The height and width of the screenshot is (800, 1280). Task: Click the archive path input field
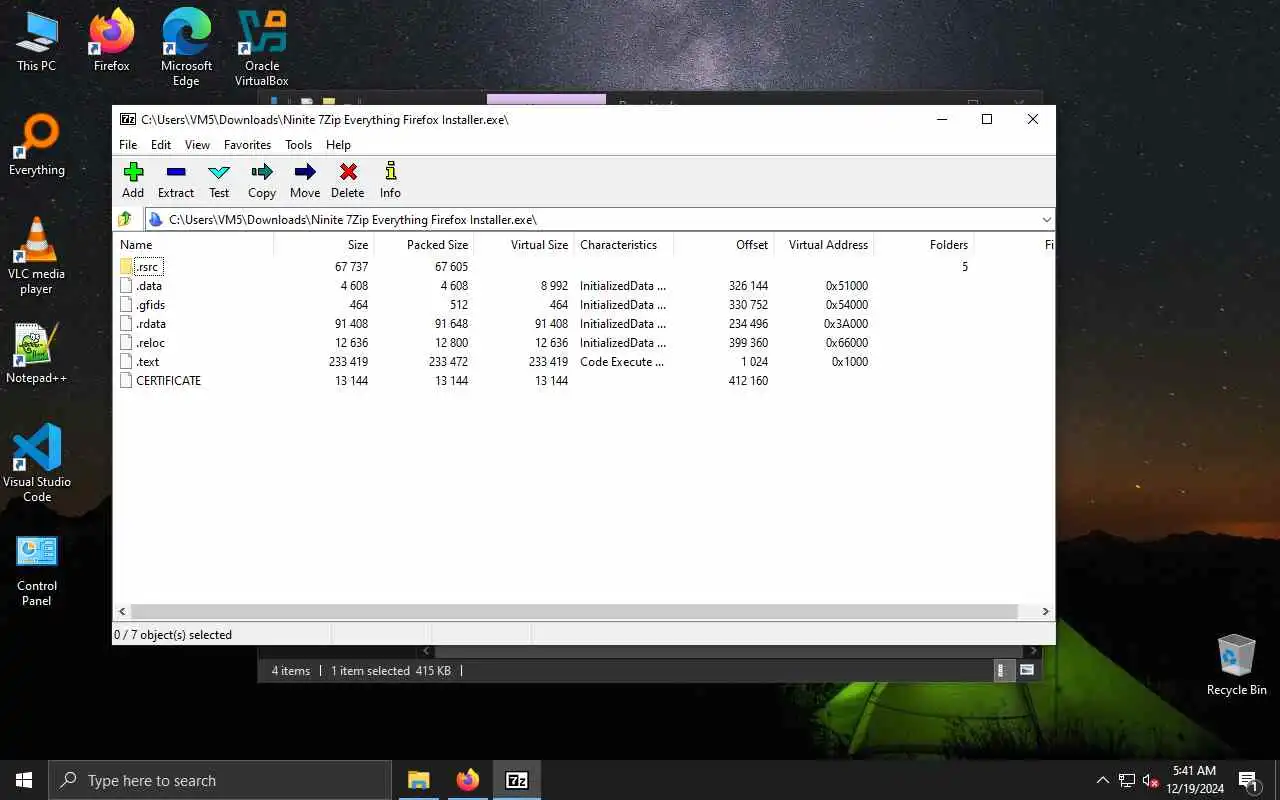point(600,219)
